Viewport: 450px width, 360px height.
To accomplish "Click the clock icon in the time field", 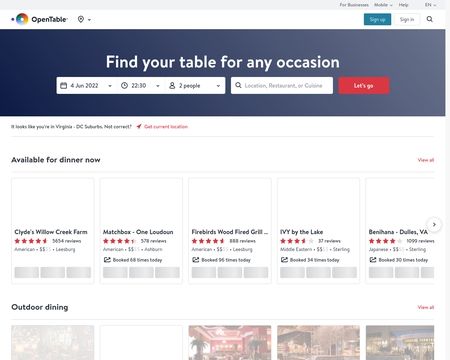I will tap(124, 86).
